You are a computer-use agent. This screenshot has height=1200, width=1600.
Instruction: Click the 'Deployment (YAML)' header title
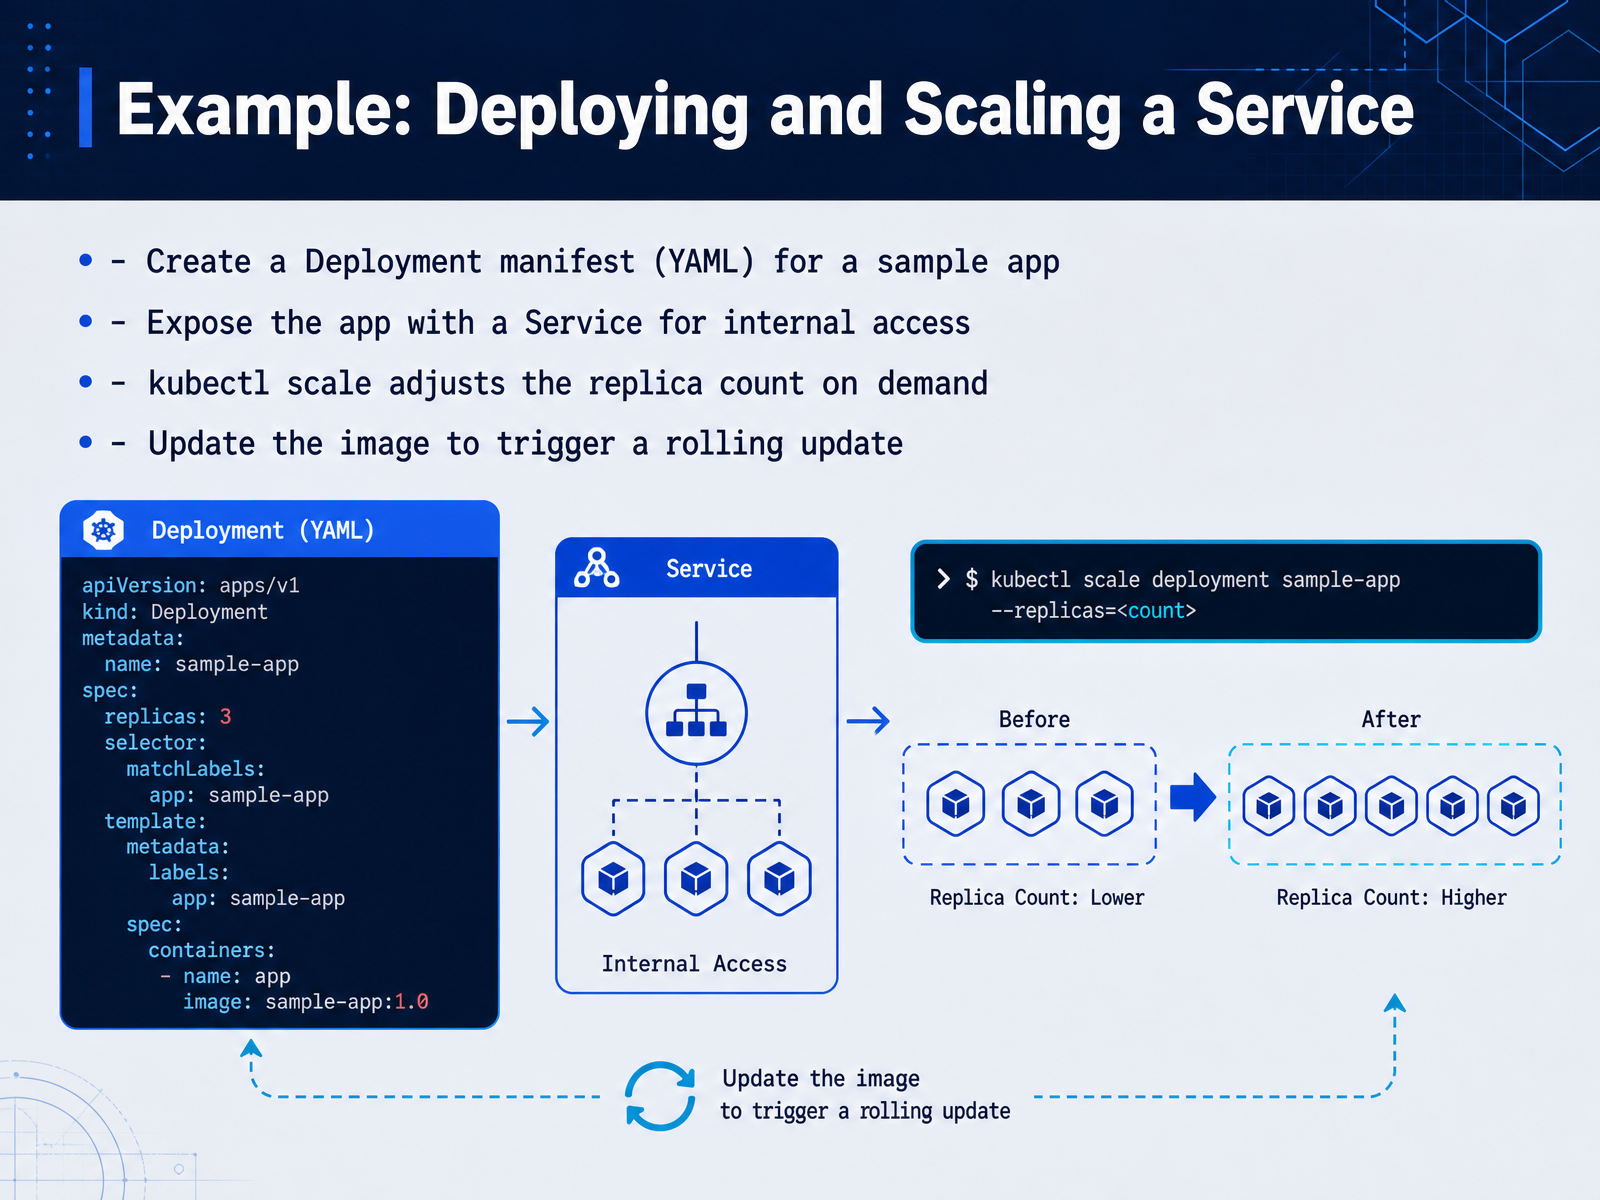[263, 530]
